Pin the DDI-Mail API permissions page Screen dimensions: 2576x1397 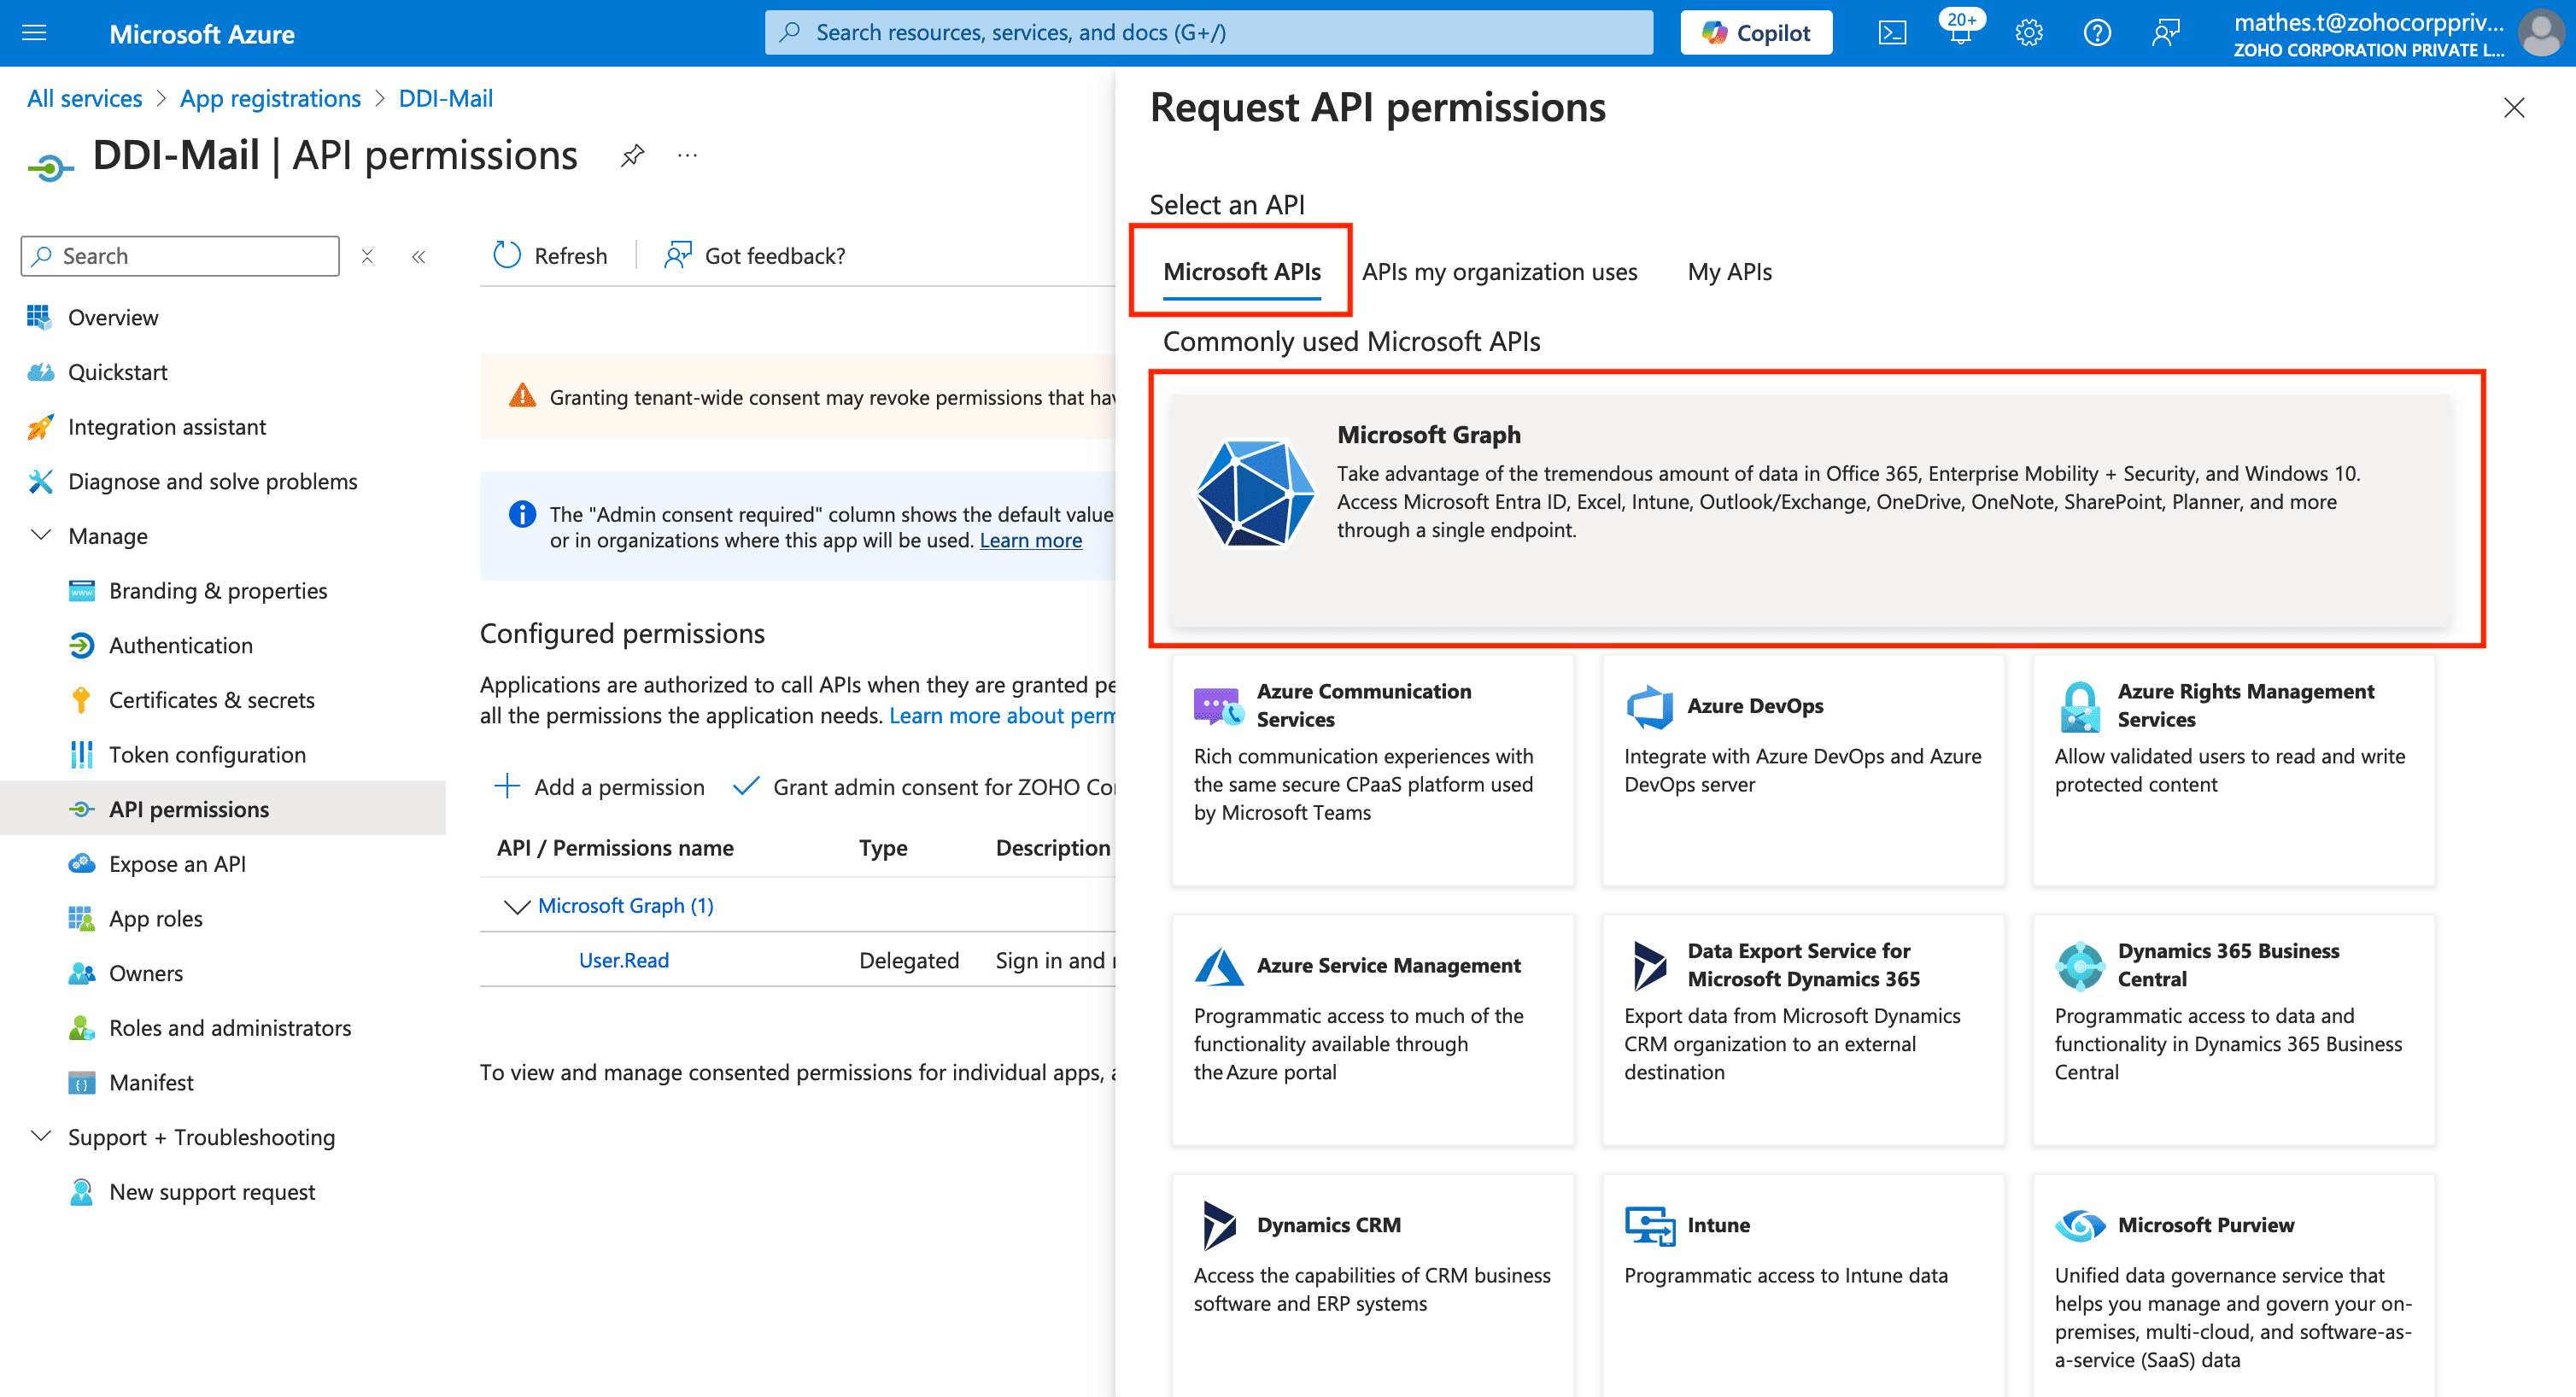(x=632, y=156)
